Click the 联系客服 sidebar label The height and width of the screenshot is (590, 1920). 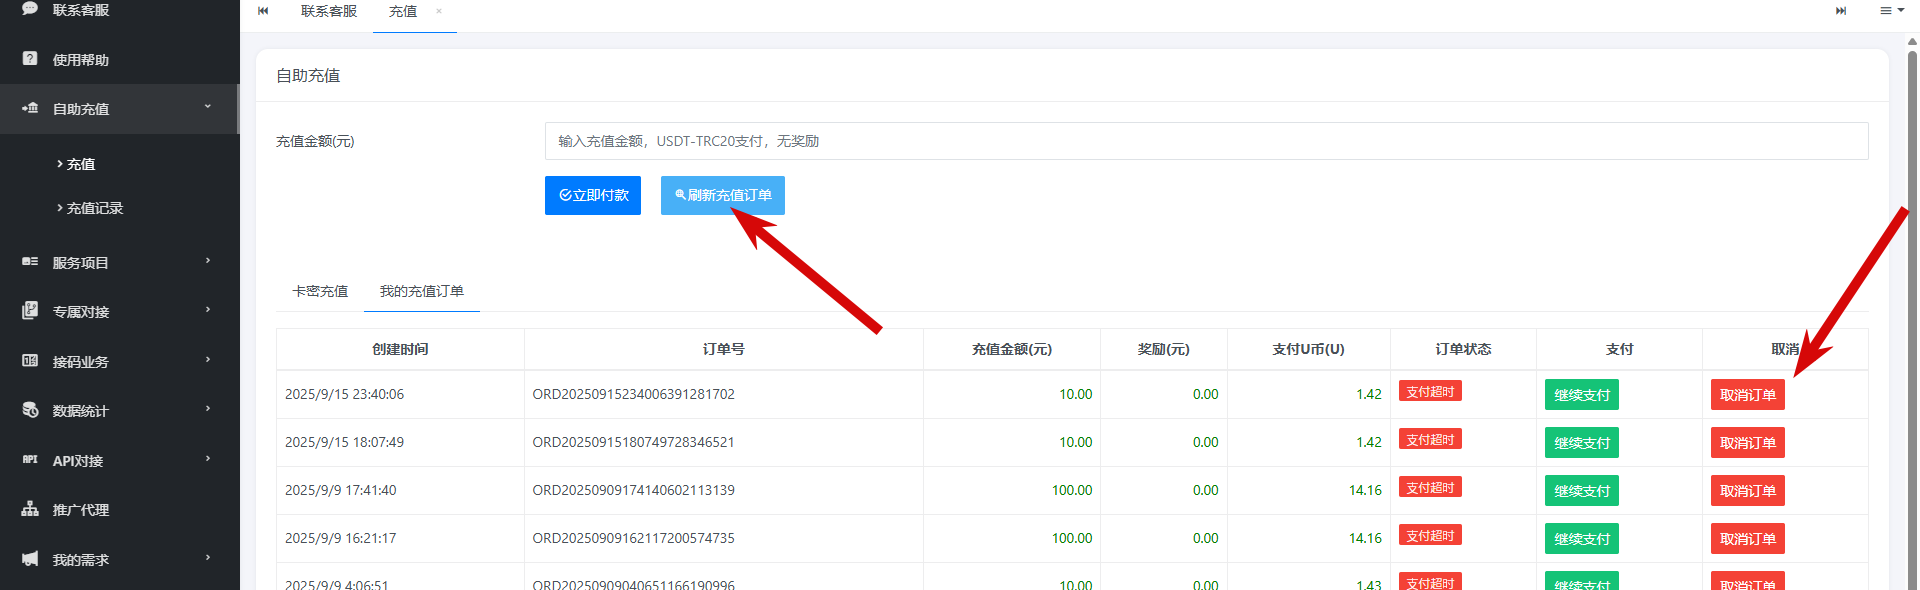(x=81, y=9)
